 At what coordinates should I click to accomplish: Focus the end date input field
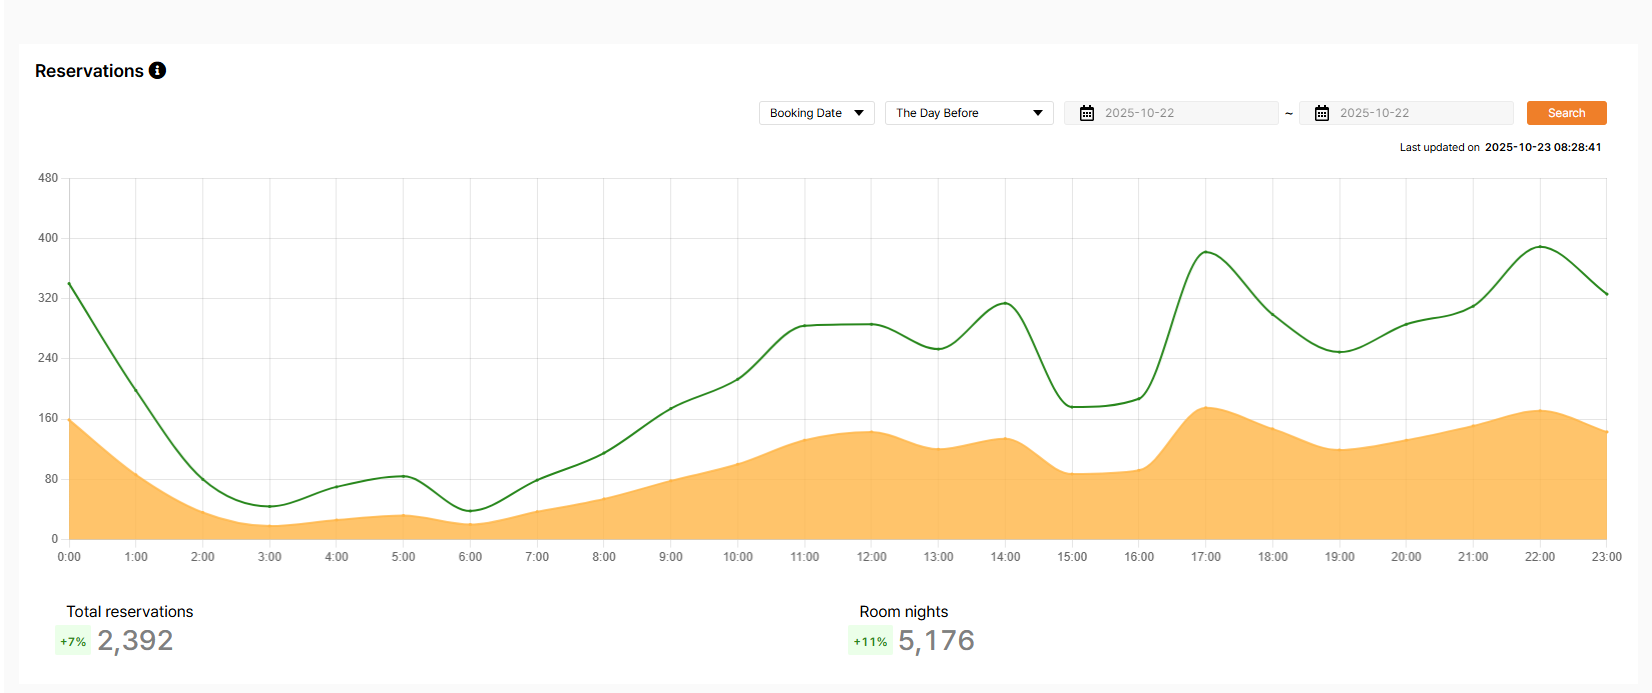pyautogui.click(x=1406, y=113)
